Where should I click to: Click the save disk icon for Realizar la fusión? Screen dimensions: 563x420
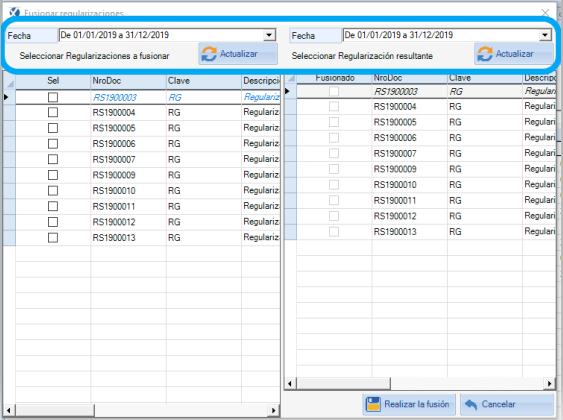tap(373, 404)
